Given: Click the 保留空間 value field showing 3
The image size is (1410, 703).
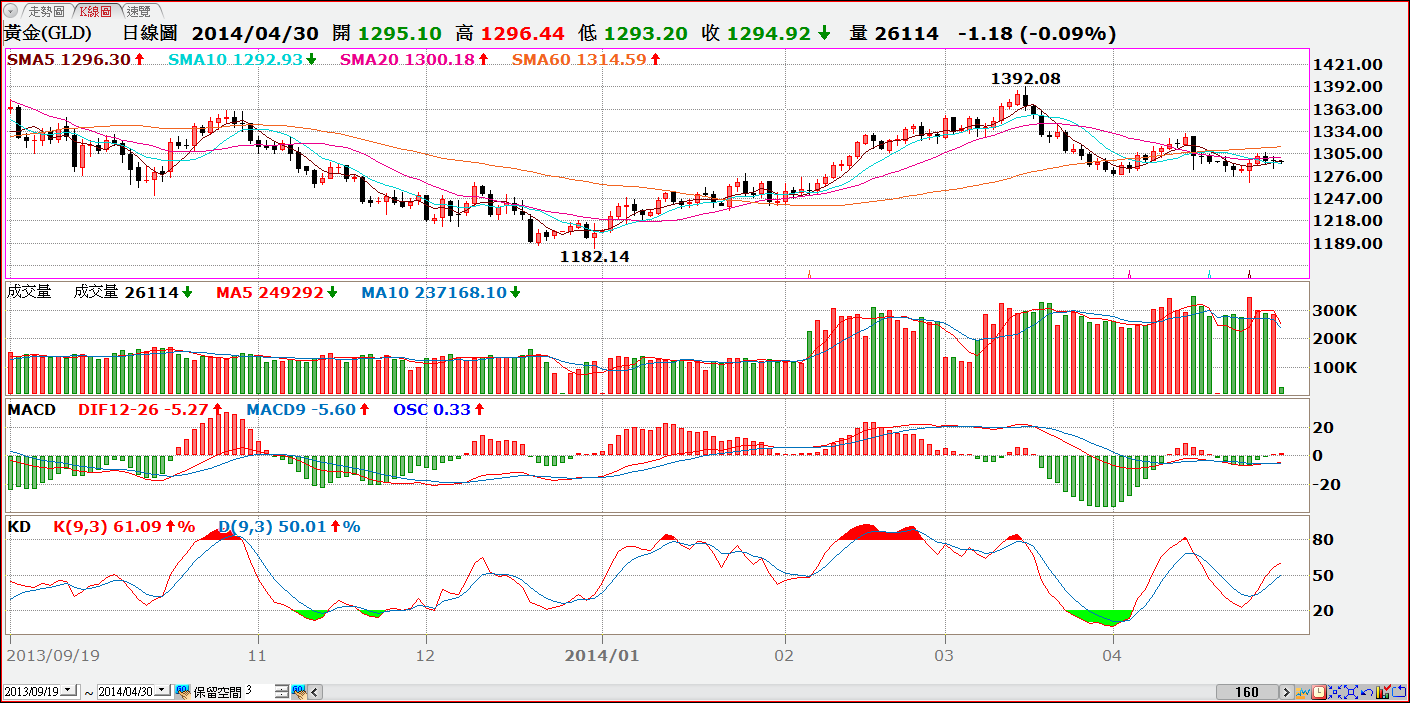Looking at the screenshot, I should [258, 691].
